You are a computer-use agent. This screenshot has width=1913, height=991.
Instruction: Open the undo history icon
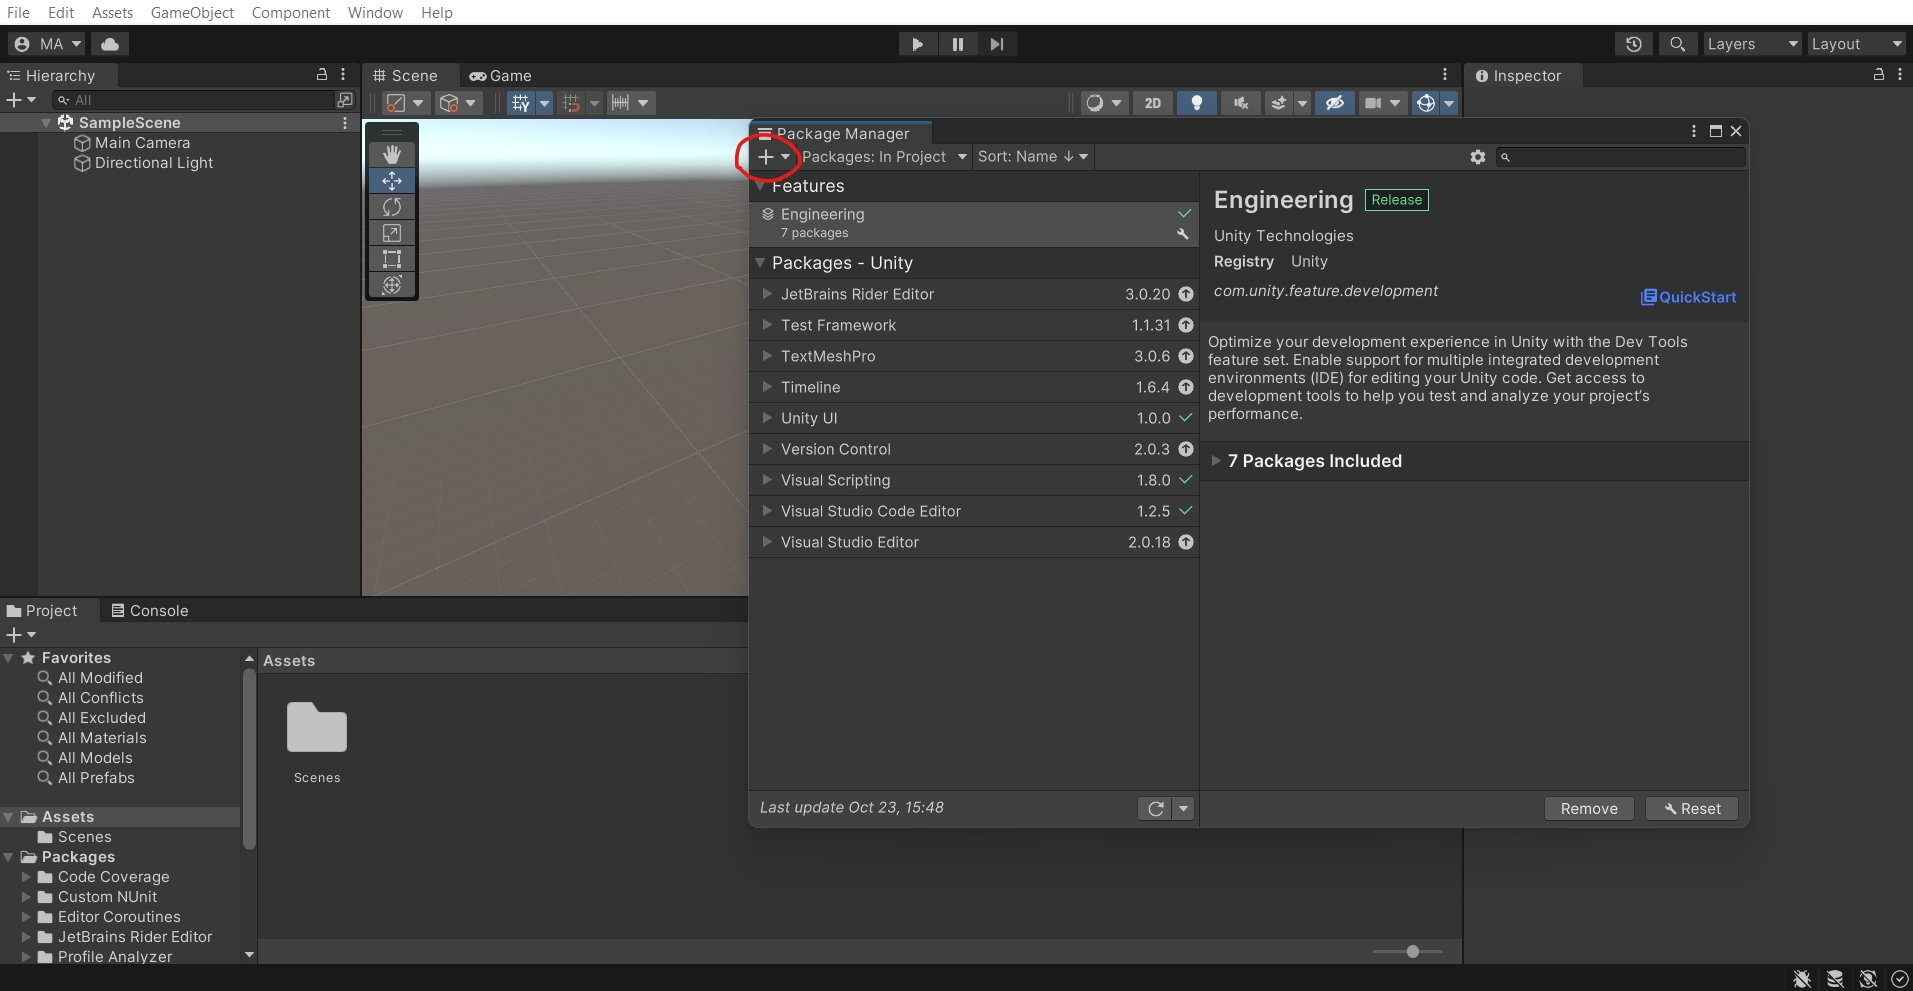(1633, 44)
